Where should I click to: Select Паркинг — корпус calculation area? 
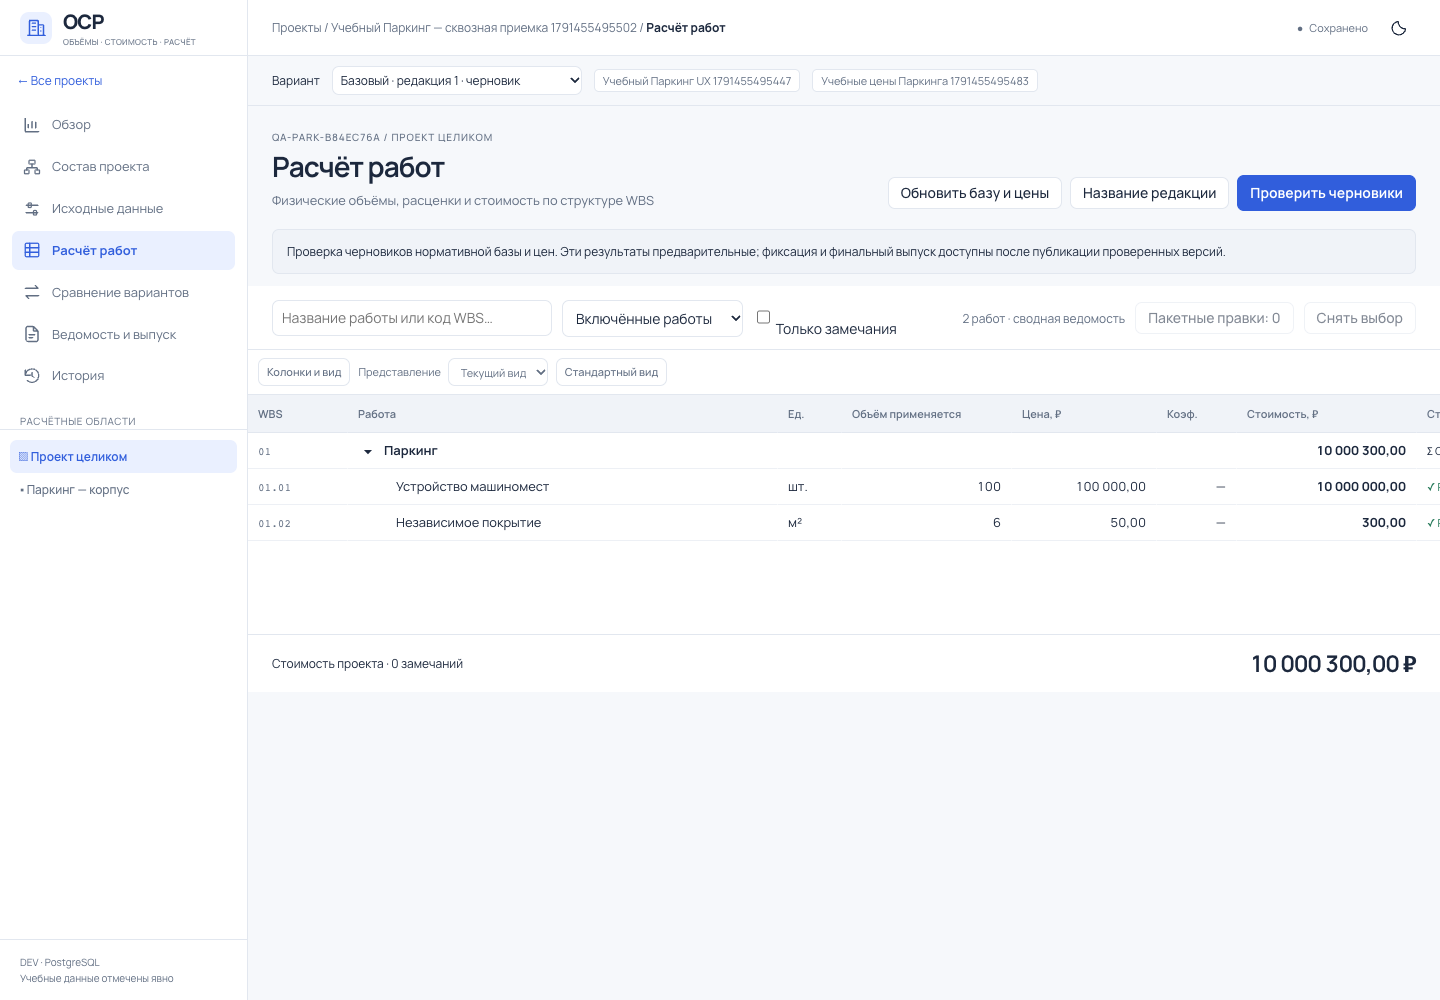pyautogui.click(x=123, y=490)
